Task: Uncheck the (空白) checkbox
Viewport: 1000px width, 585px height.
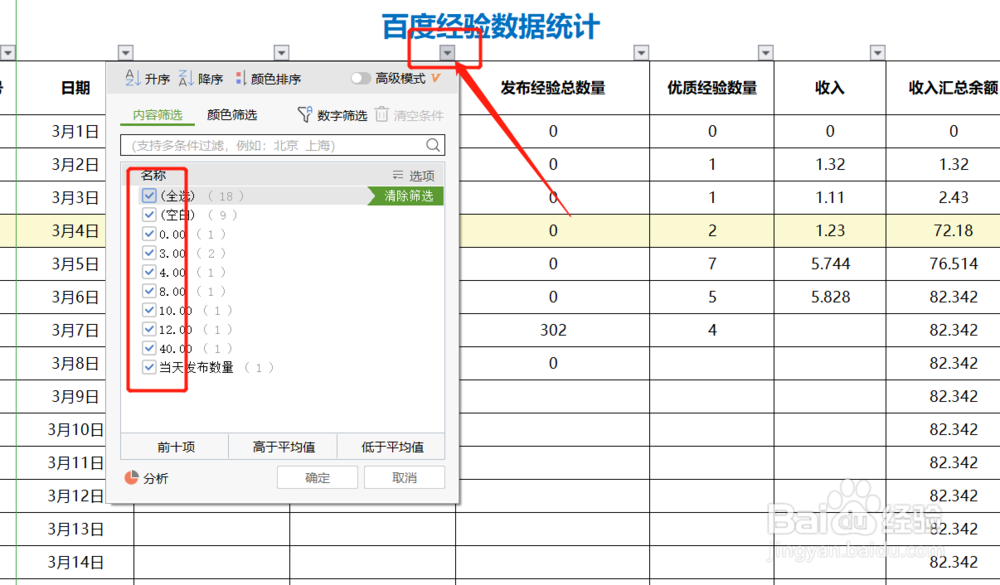Action: (x=149, y=214)
